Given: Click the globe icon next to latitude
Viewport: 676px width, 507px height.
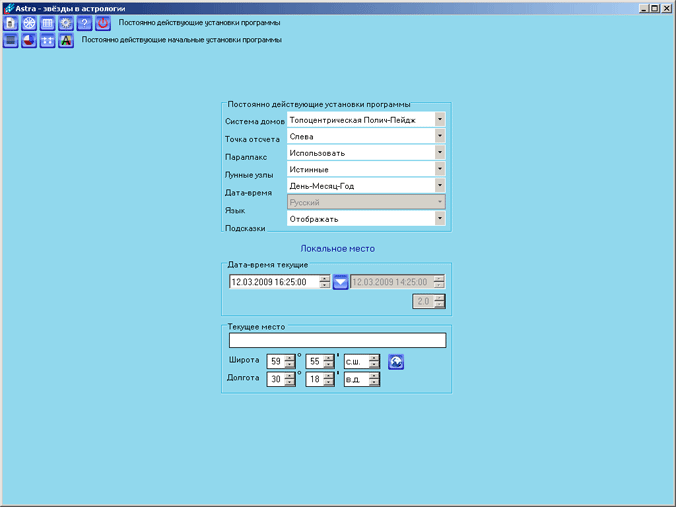Looking at the screenshot, I should click(396, 362).
